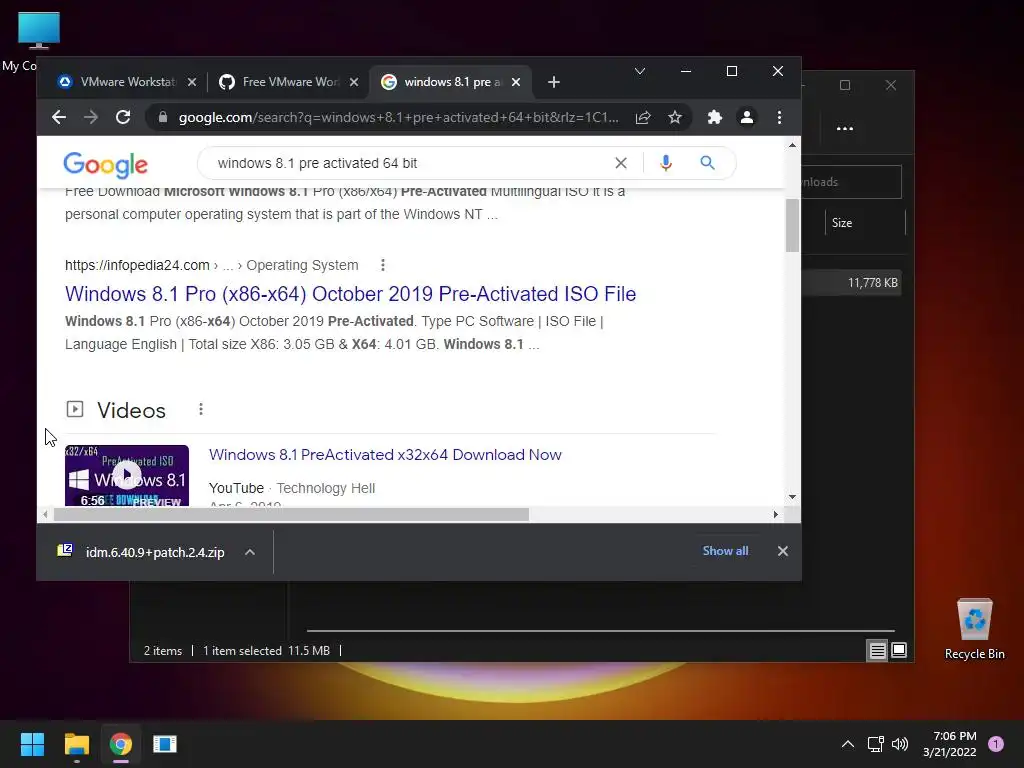The width and height of the screenshot is (1024, 768).
Task: Open Chrome's three-dot menu
Action: pyautogui.click(x=779, y=118)
